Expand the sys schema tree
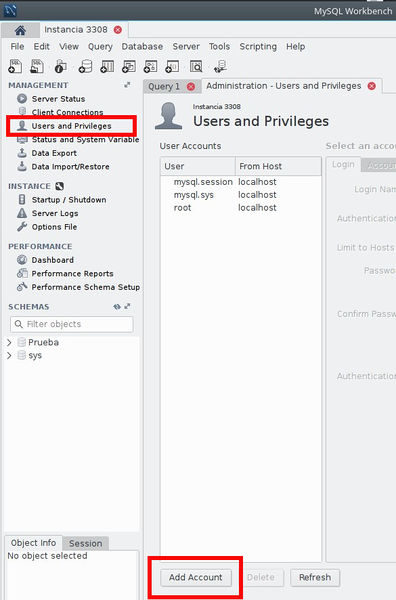Viewport: 396px width, 600px height. pyautogui.click(x=10, y=355)
